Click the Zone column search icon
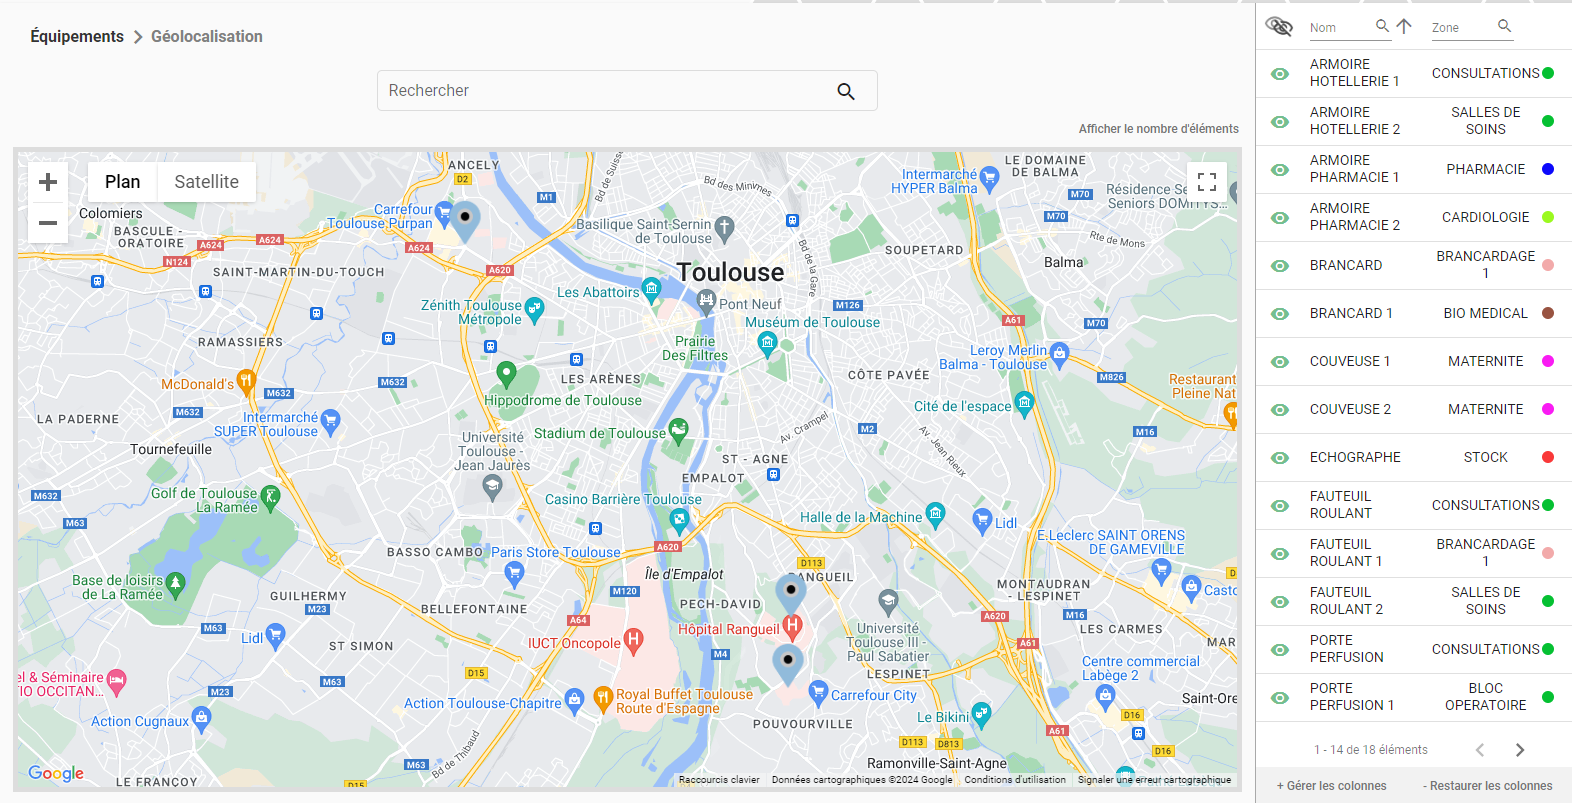The width and height of the screenshot is (1572, 803). point(1504,26)
